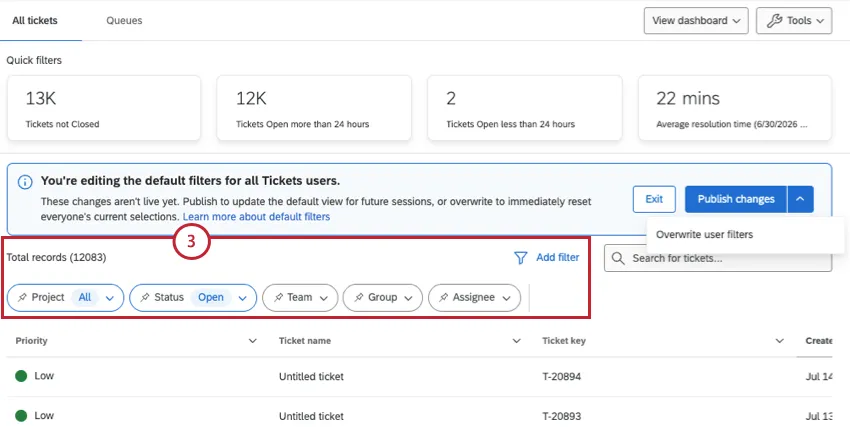Viewport: 850px width, 427px height.
Task: Click Untitled ticket in T-20894 row
Action: click(311, 376)
